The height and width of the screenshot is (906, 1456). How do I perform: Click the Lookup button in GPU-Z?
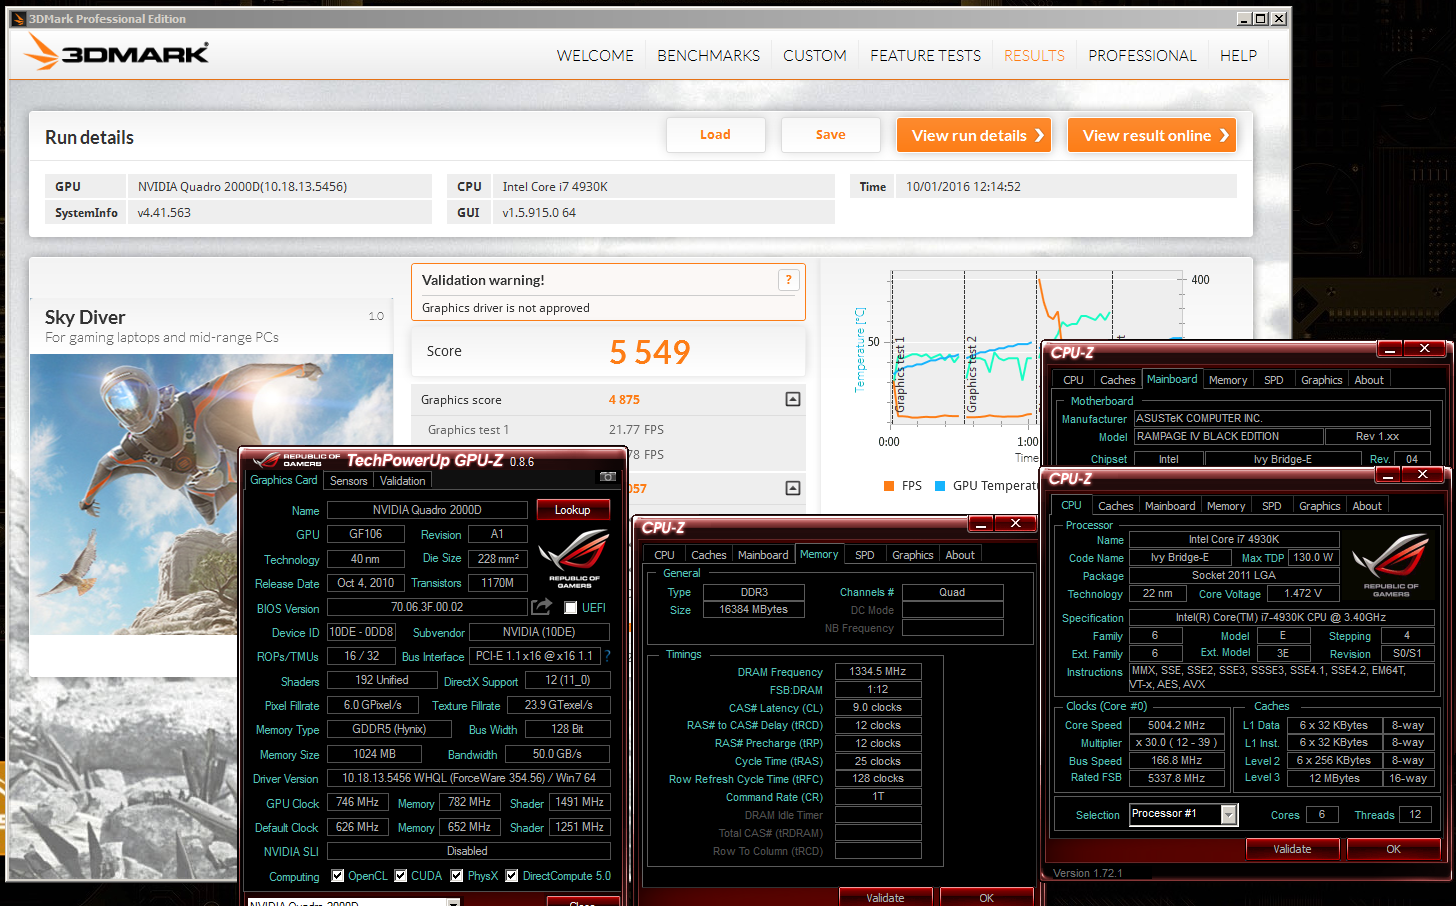[573, 510]
